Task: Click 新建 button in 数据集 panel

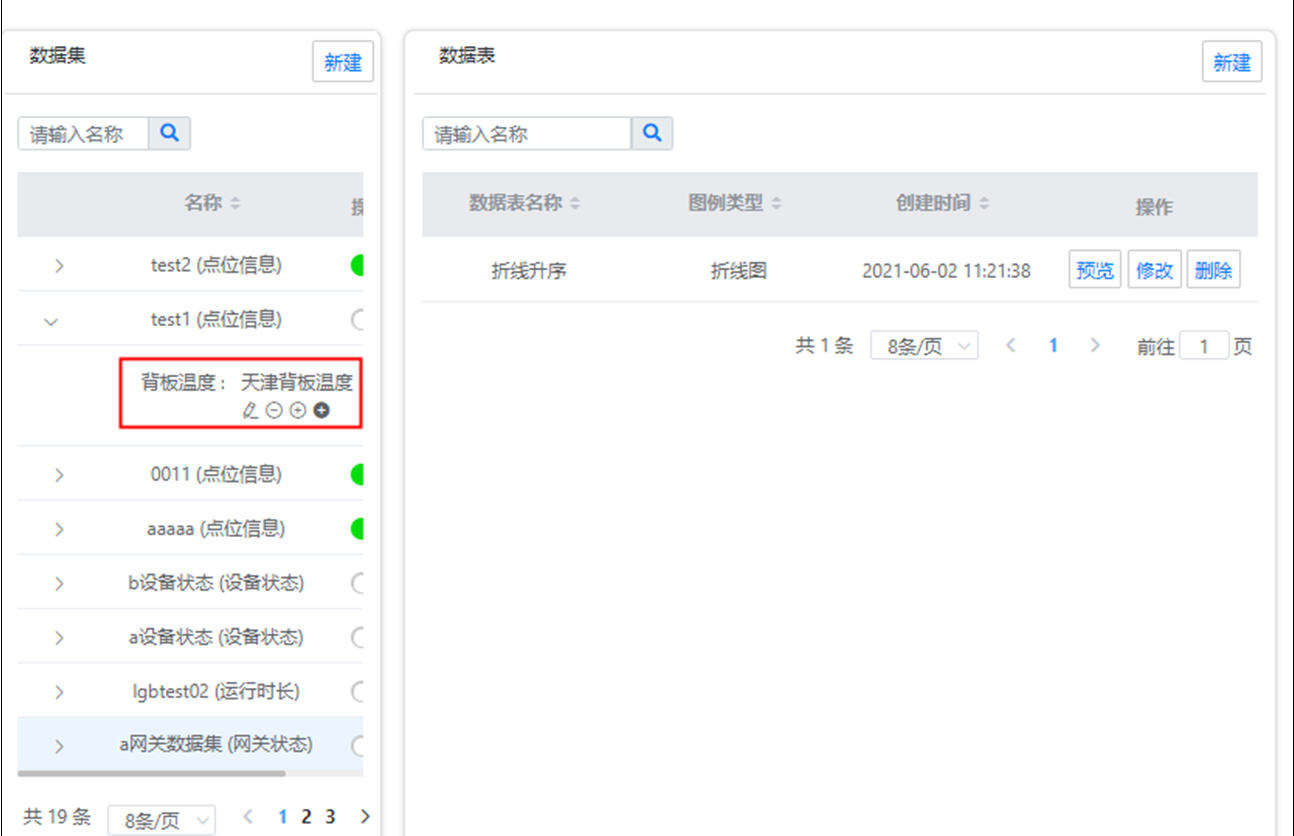Action: click(343, 62)
